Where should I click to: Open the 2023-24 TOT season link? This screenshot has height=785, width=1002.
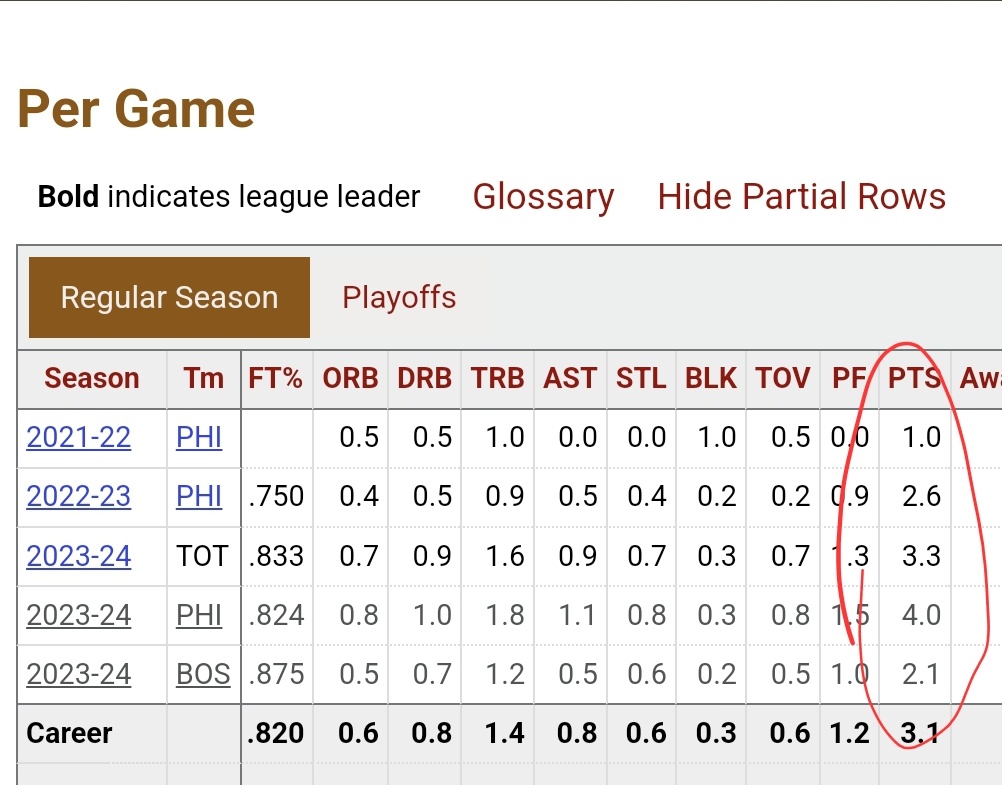78,556
